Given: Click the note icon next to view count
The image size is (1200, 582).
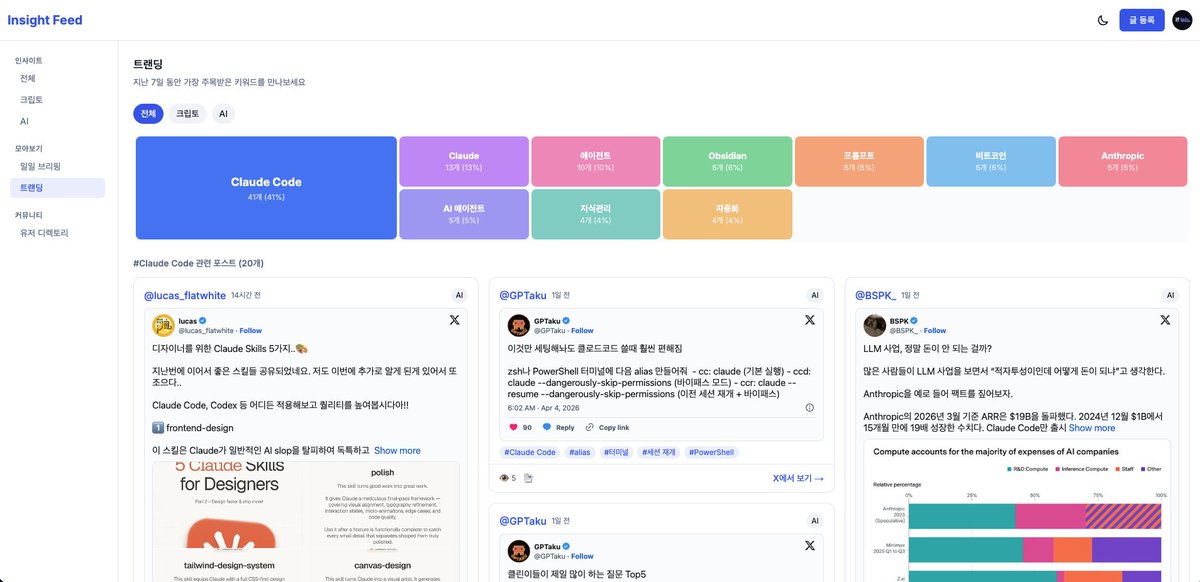Looking at the screenshot, I should click(x=529, y=478).
